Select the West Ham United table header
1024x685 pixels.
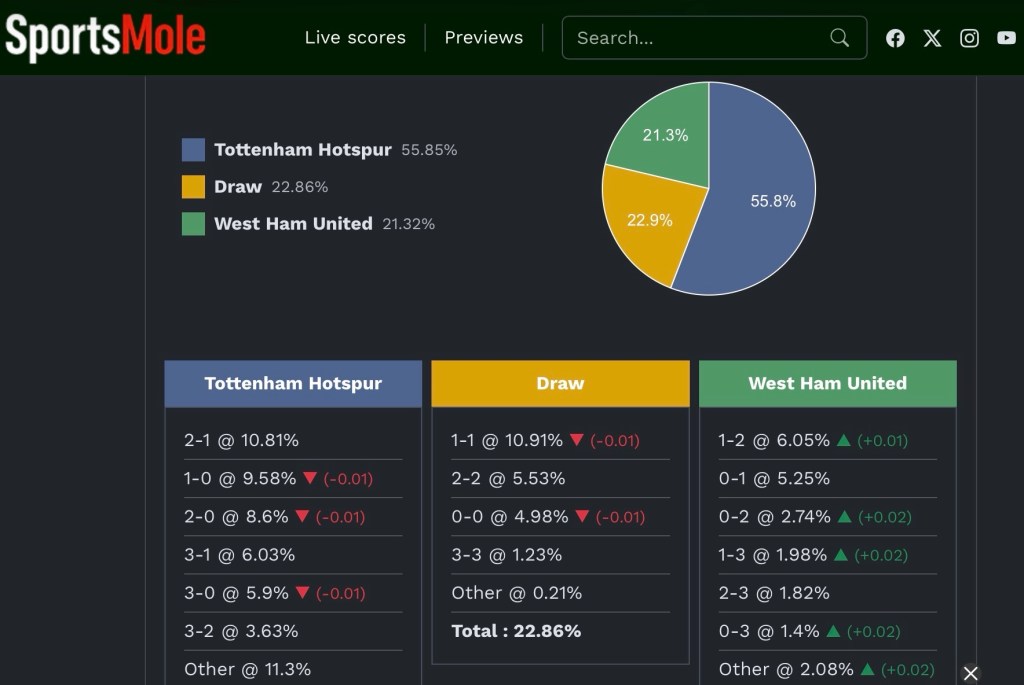827,384
